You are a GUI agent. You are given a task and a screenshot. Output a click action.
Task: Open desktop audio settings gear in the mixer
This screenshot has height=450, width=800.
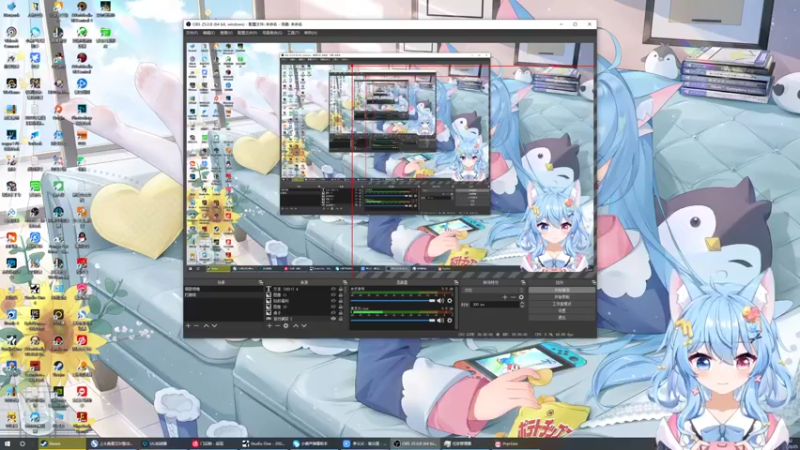pyautogui.click(x=449, y=301)
